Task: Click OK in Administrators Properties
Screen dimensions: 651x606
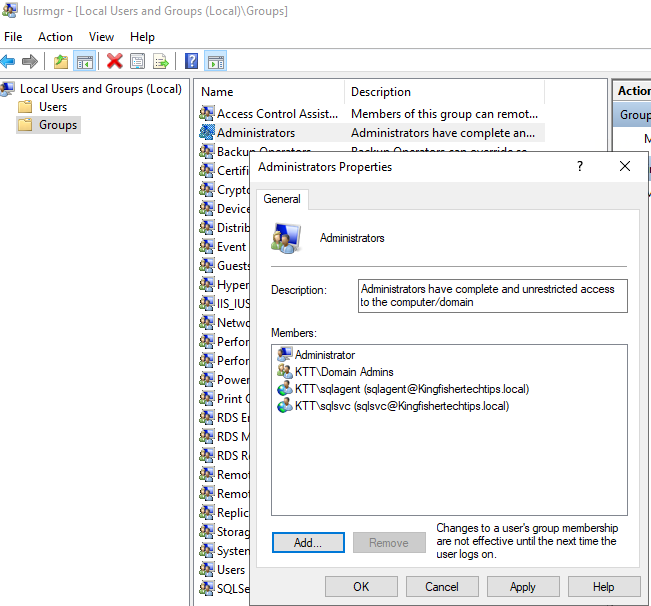Action: (x=361, y=586)
